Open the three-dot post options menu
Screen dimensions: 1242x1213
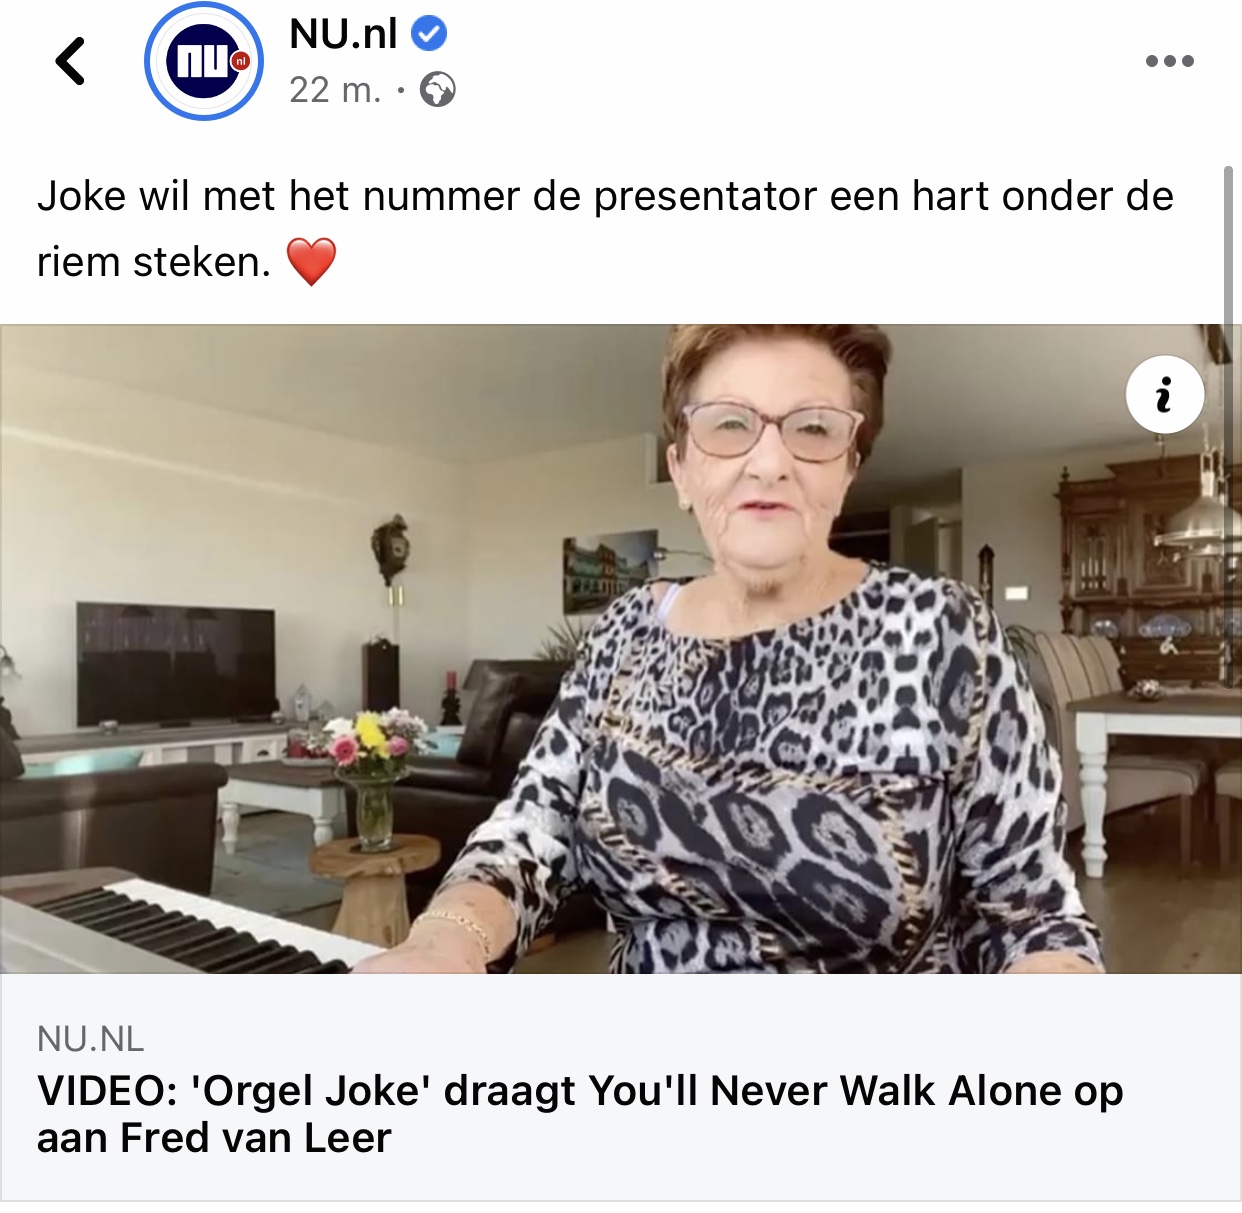pos(1169,61)
